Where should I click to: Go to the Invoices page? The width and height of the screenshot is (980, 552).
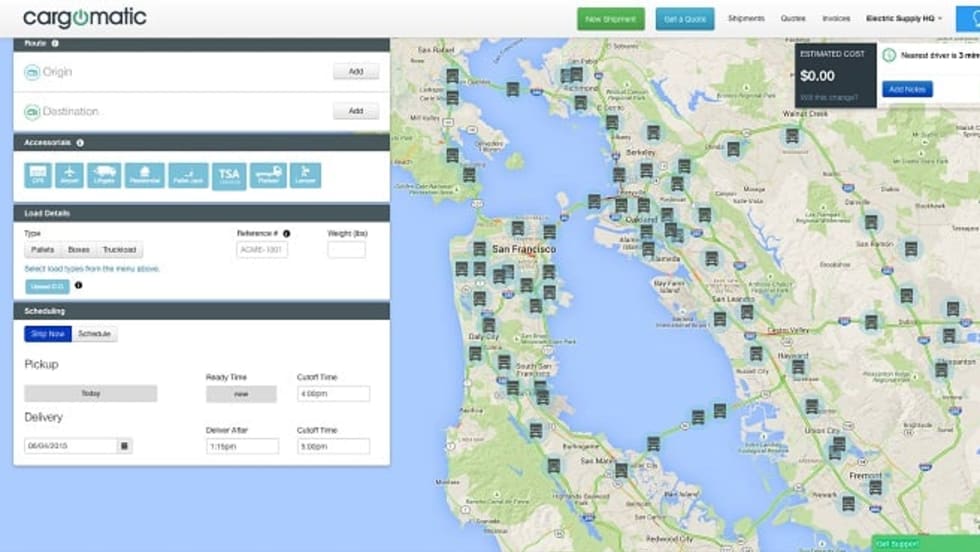(x=836, y=18)
